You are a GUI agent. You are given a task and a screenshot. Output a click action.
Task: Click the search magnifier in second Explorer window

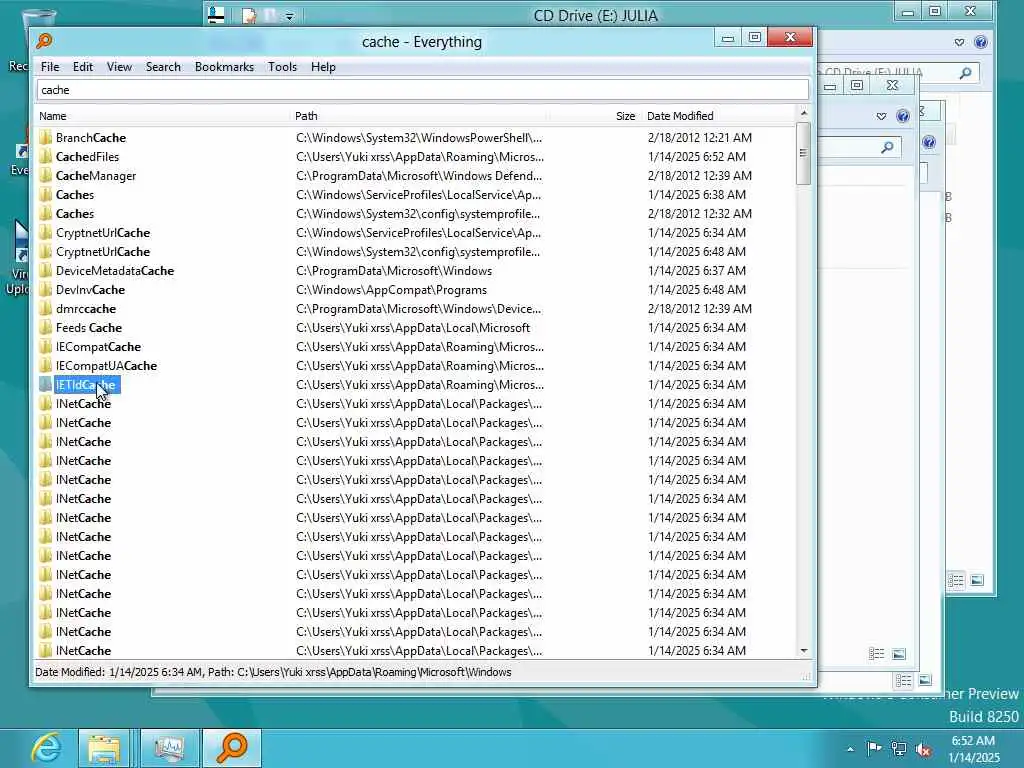[x=887, y=148]
